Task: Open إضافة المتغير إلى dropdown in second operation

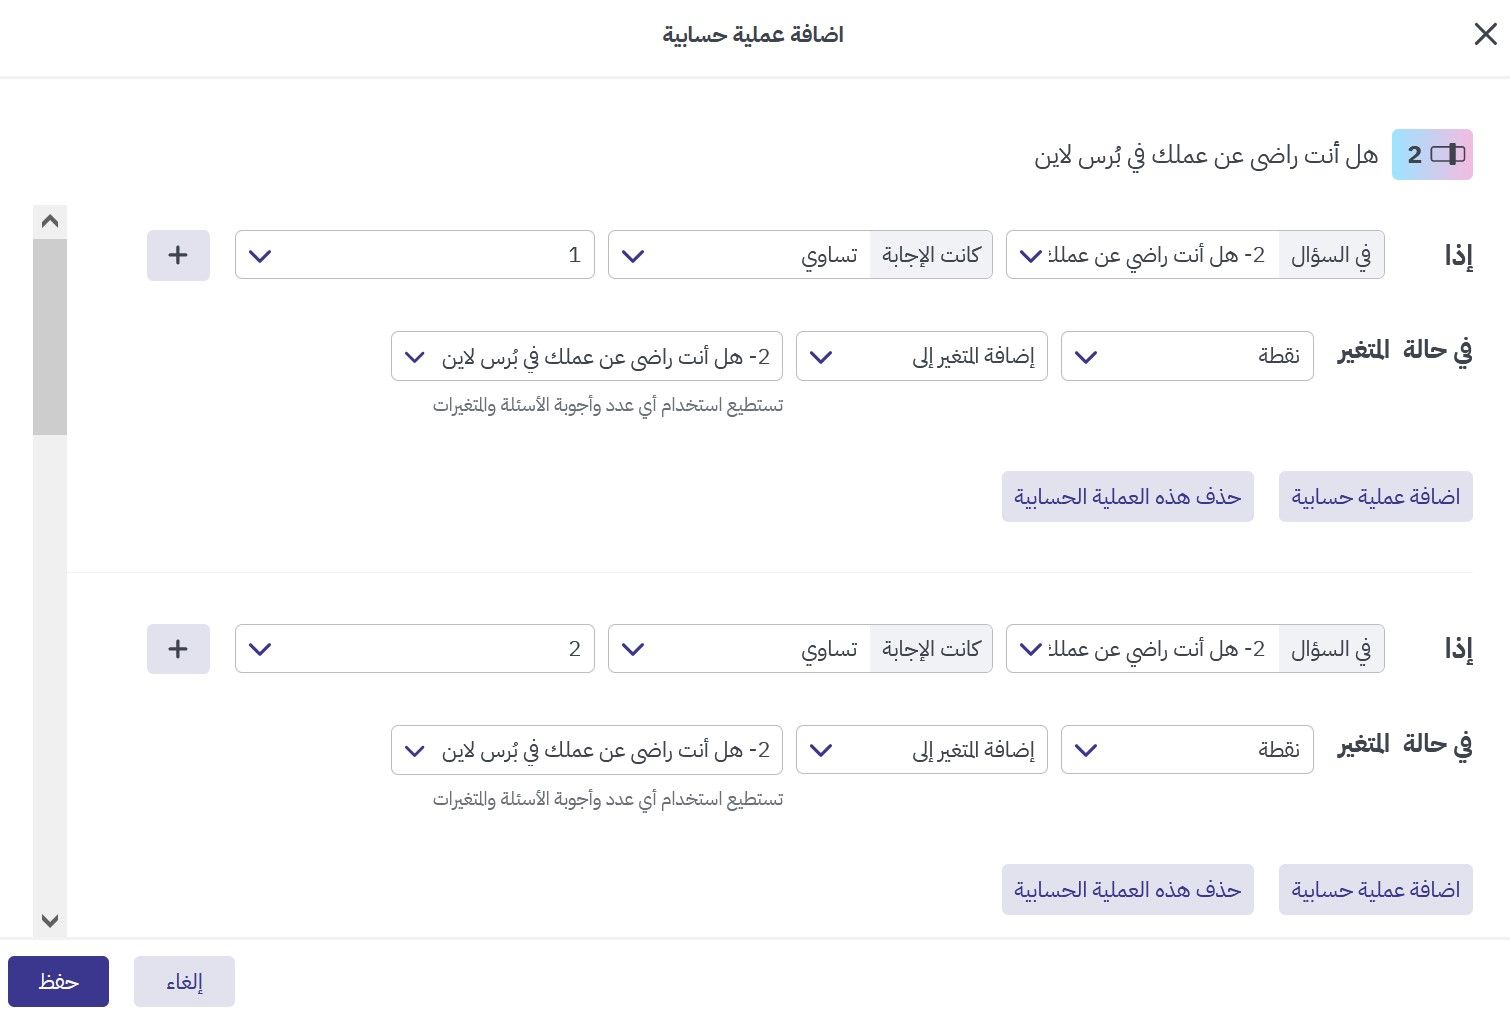Action: [922, 750]
